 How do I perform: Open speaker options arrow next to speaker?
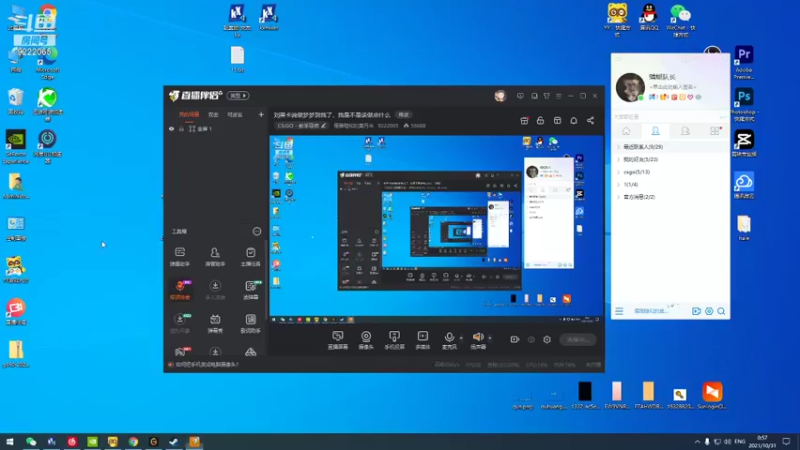(490, 338)
